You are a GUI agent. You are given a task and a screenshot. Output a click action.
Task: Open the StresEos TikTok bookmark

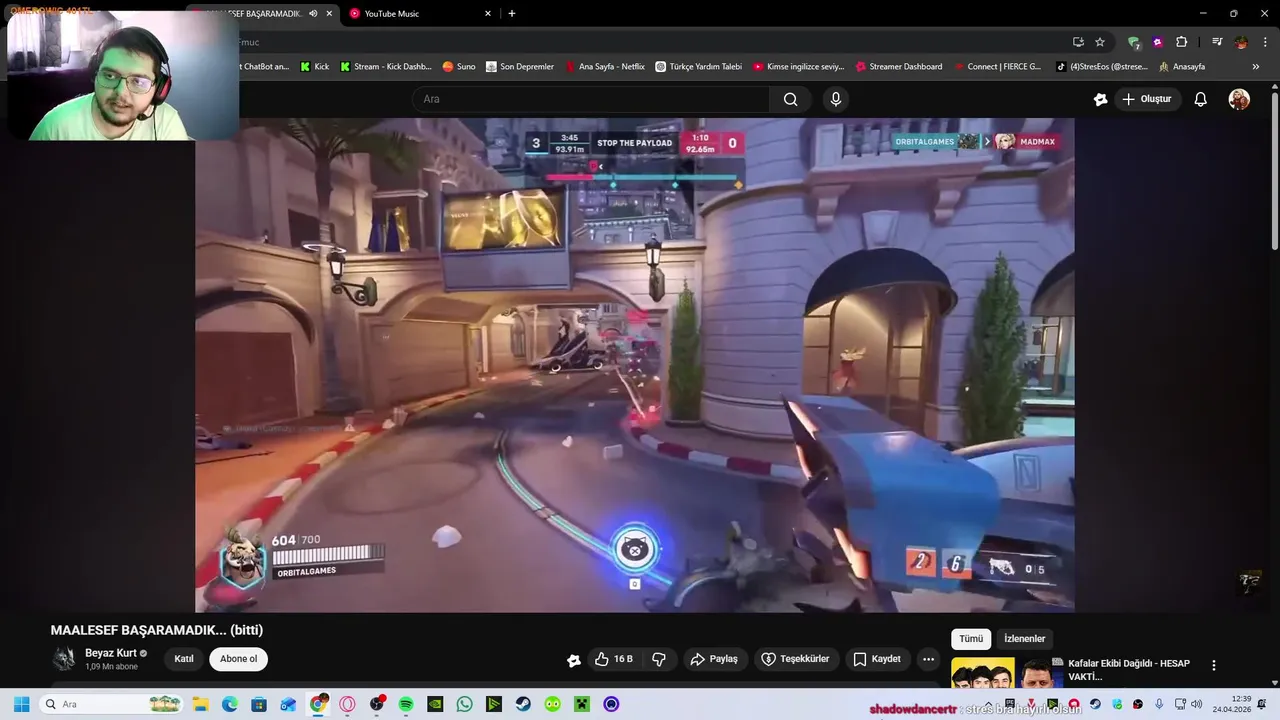coord(1102,67)
